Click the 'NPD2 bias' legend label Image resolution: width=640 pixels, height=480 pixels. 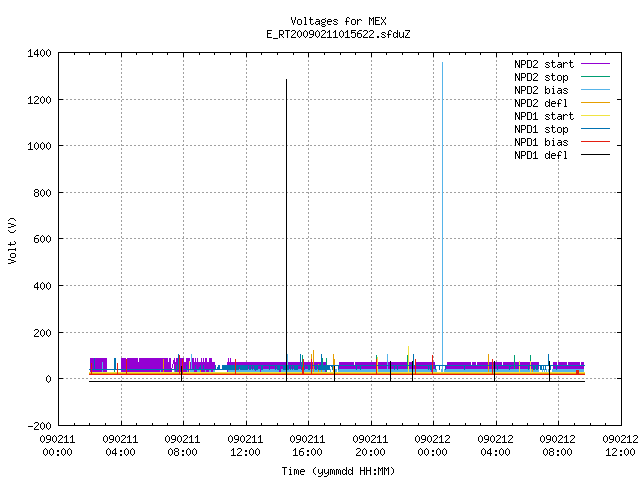pyautogui.click(x=541, y=90)
